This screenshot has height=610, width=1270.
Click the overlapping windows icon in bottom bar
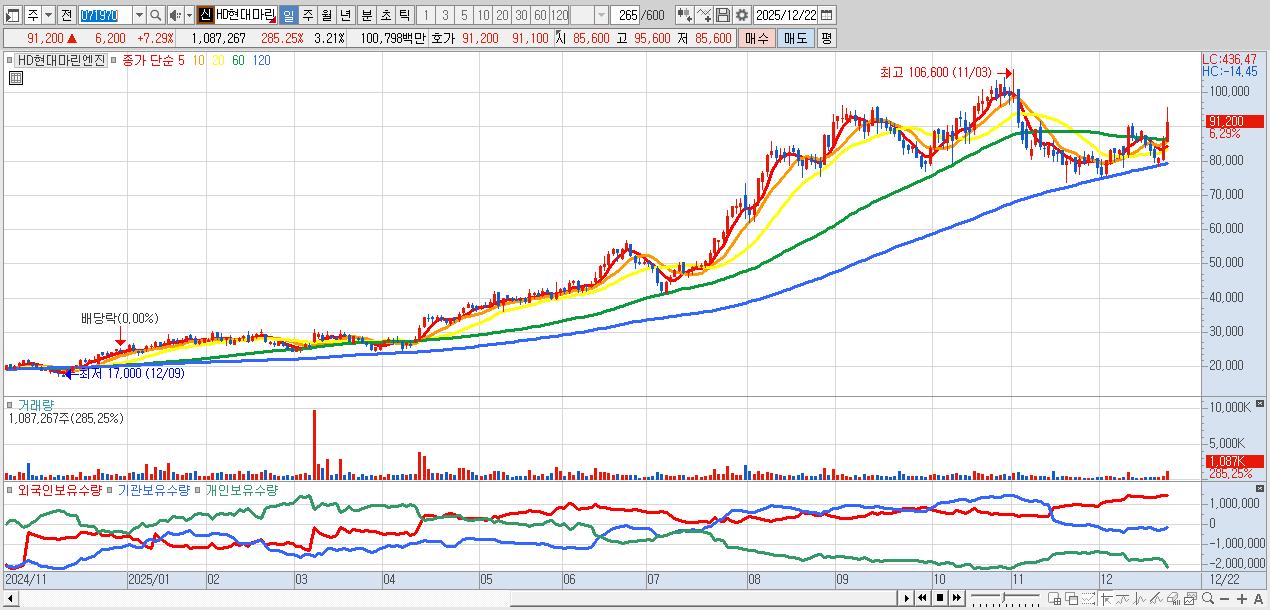1071,598
